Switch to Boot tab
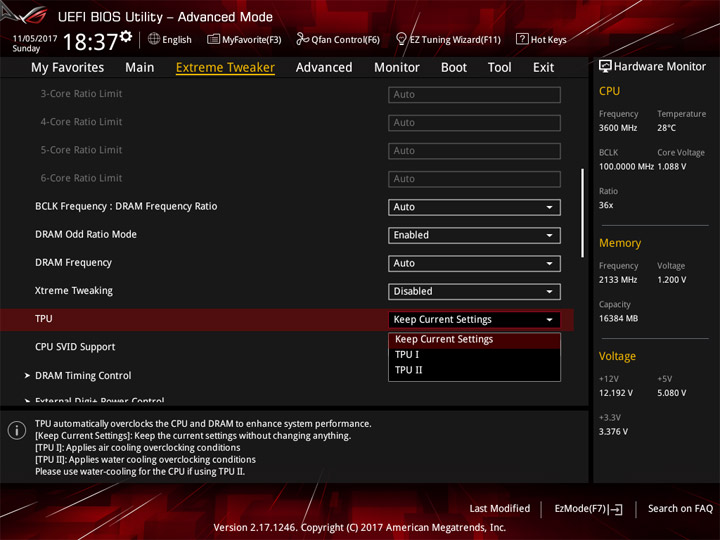 [x=454, y=68]
